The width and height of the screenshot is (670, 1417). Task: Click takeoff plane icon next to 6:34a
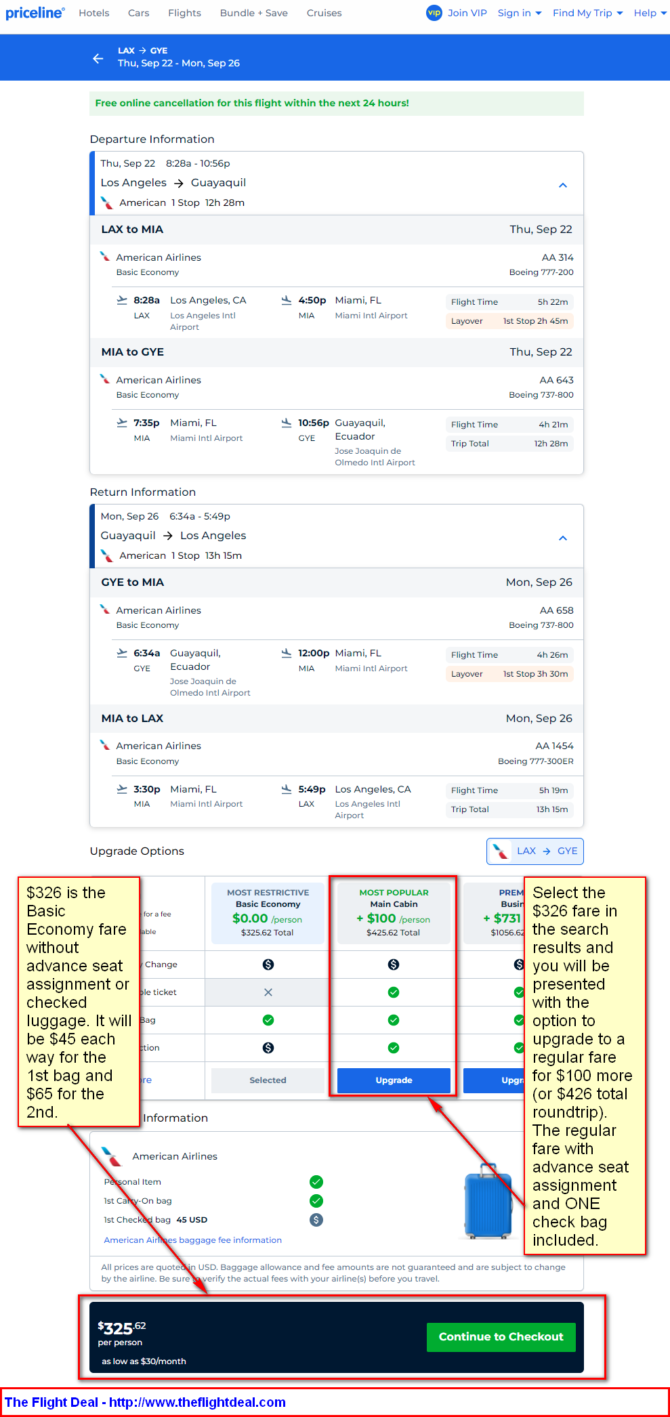click(122, 653)
